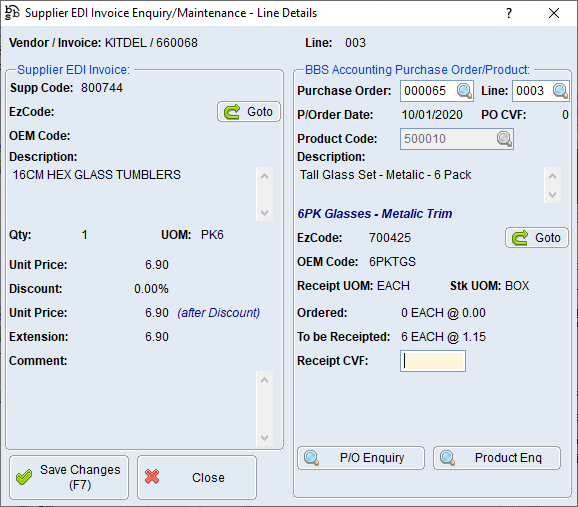Click the Qty value 1
Screen dimensions: 578x507
[84, 235]
